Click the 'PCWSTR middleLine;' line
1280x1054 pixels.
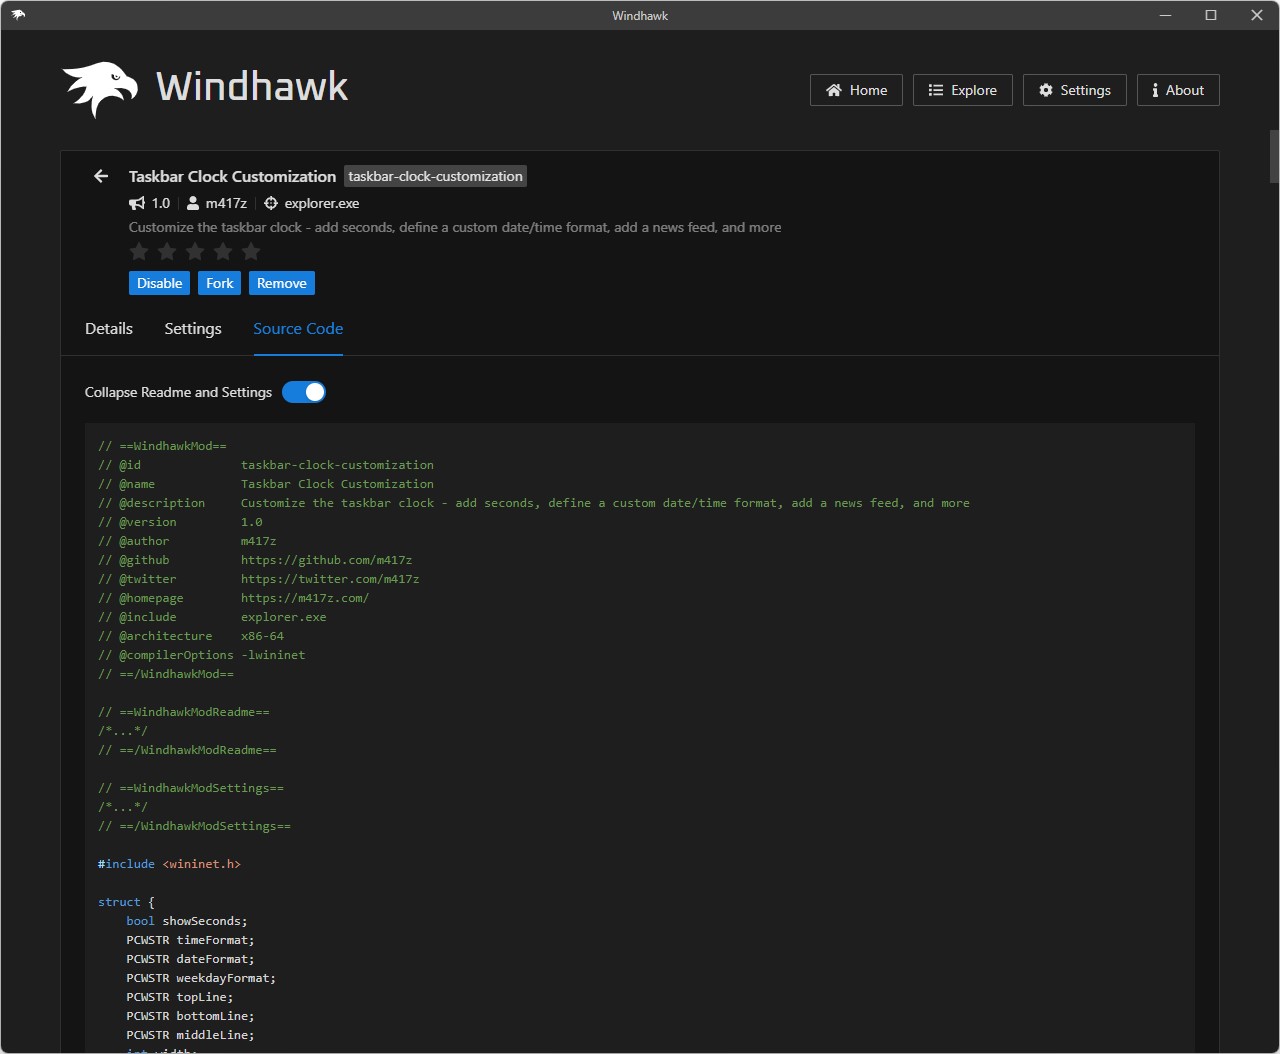click(x=190, y=1035)
